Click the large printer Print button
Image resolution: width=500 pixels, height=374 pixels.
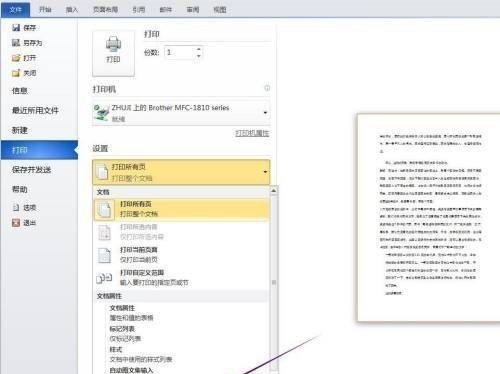coord(113,53)
